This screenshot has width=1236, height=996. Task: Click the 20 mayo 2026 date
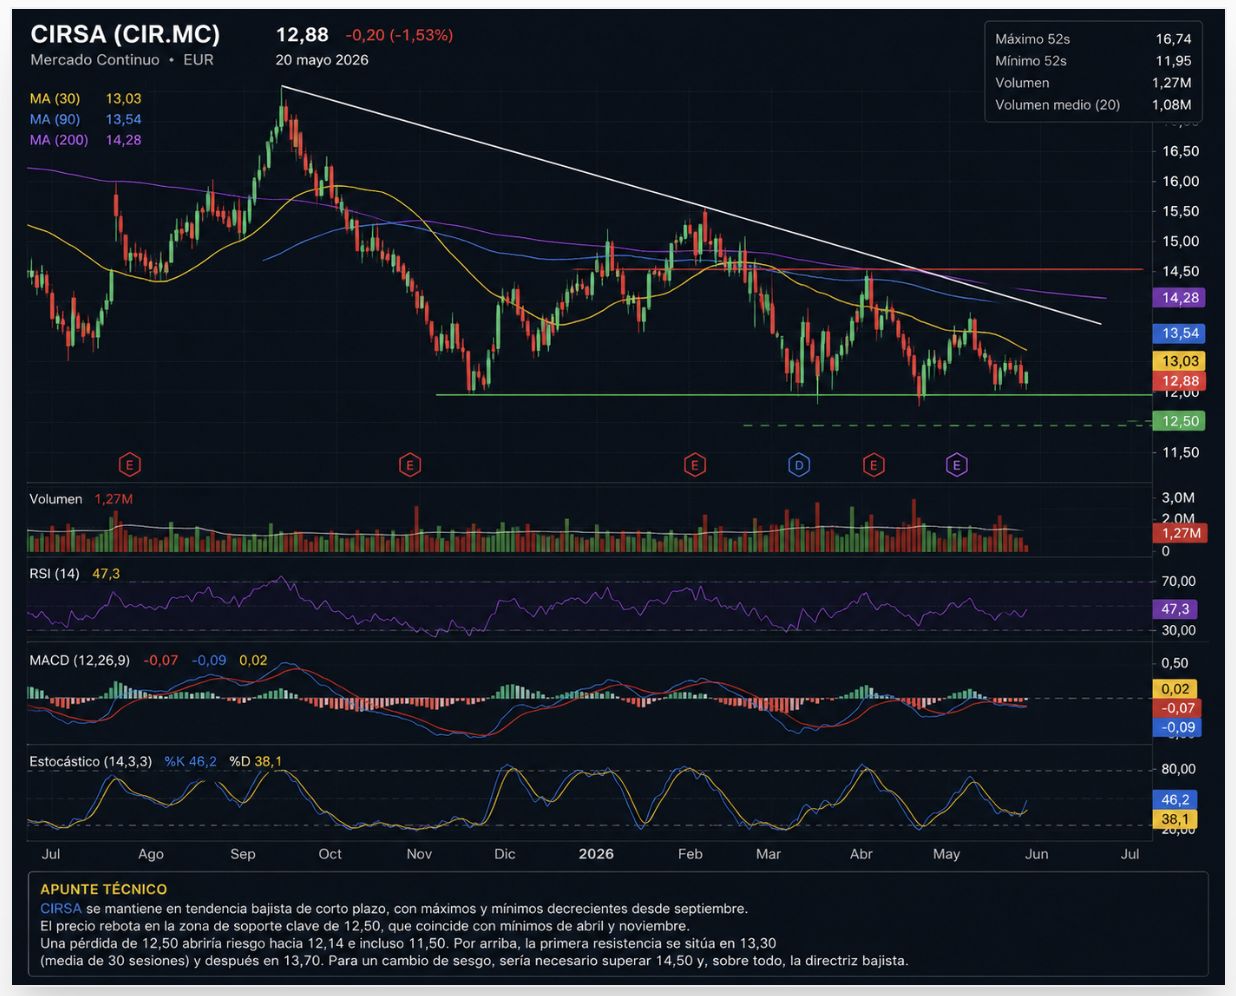click(x=322, y=60)
